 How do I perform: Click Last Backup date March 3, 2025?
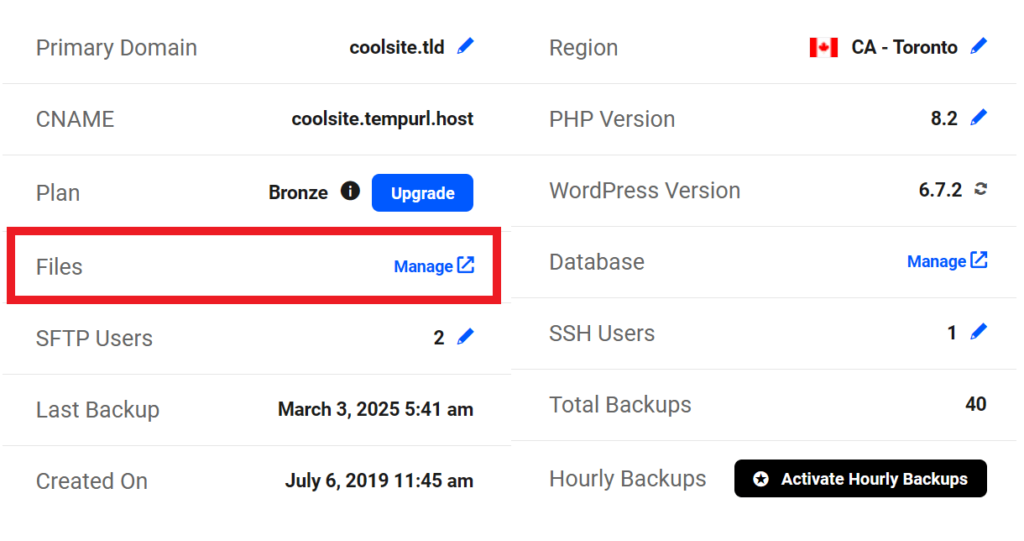click(x=376, y=410)
